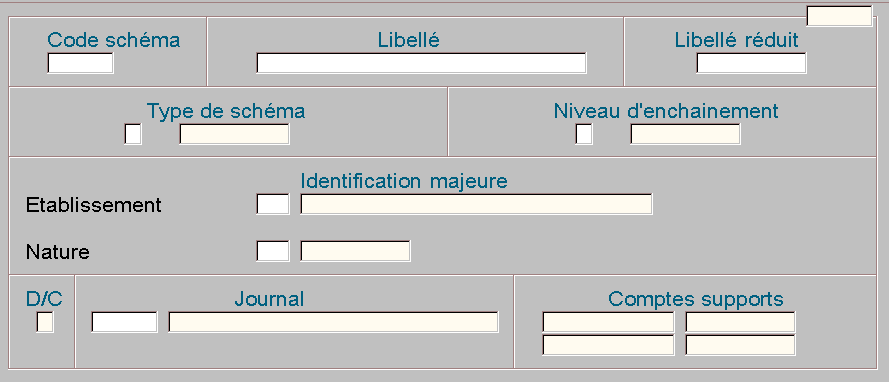Click the long Journal description field

coord(333,322)
